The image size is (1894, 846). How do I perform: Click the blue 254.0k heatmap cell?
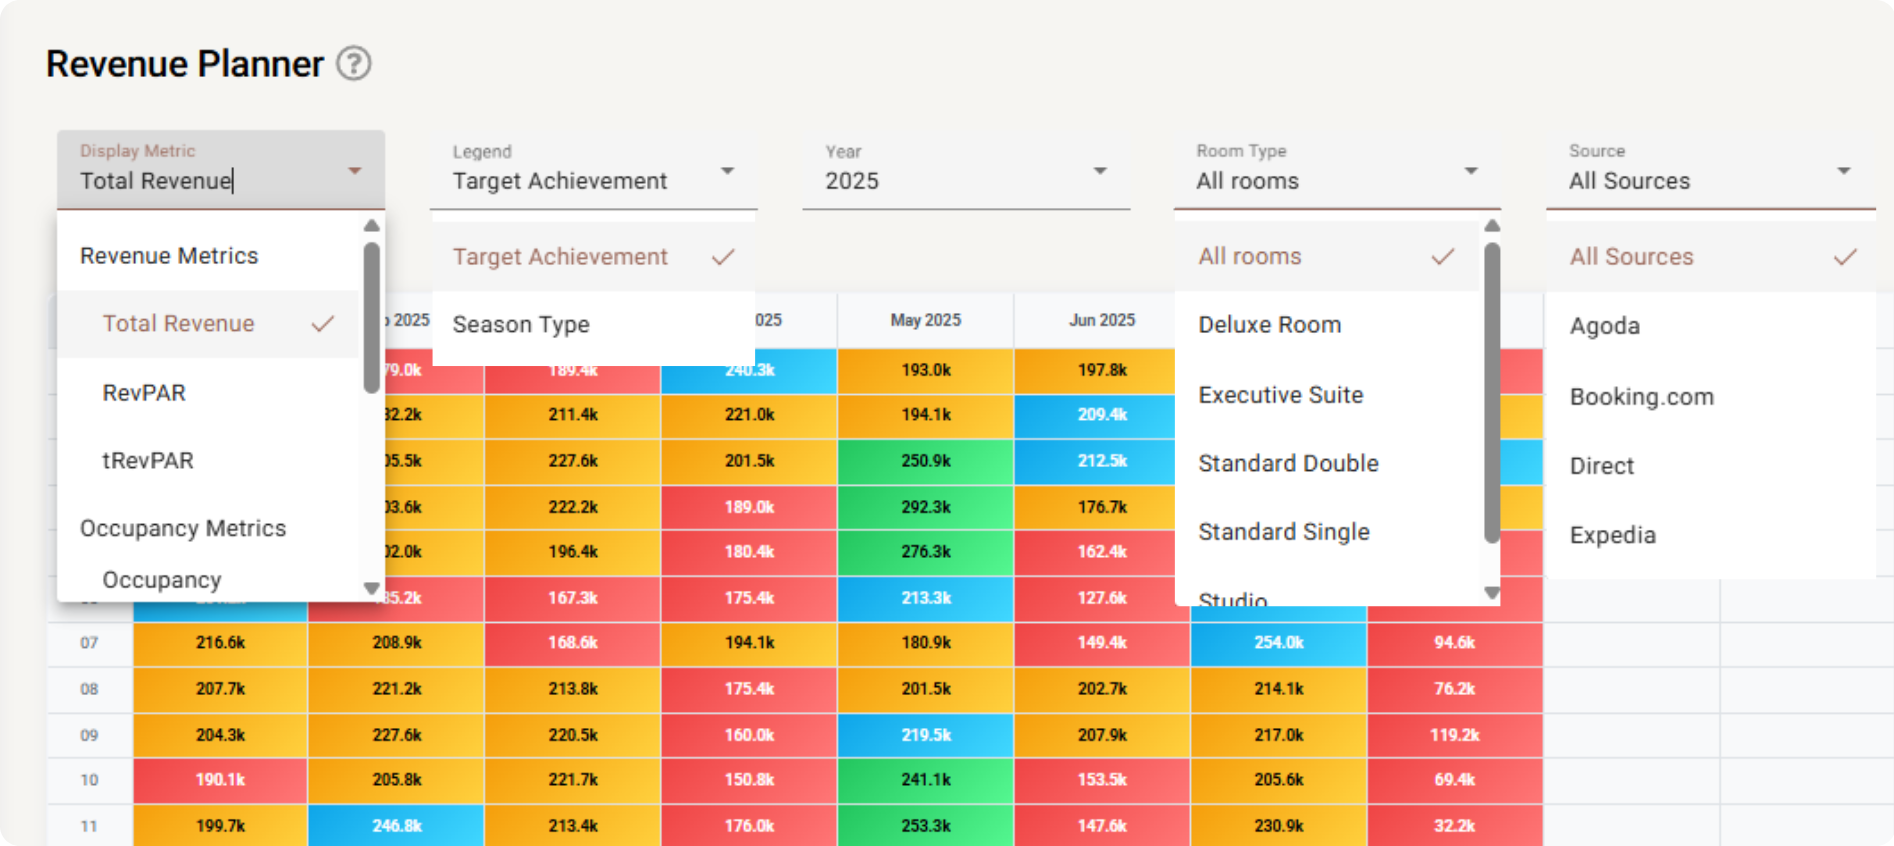point(1278,643)
